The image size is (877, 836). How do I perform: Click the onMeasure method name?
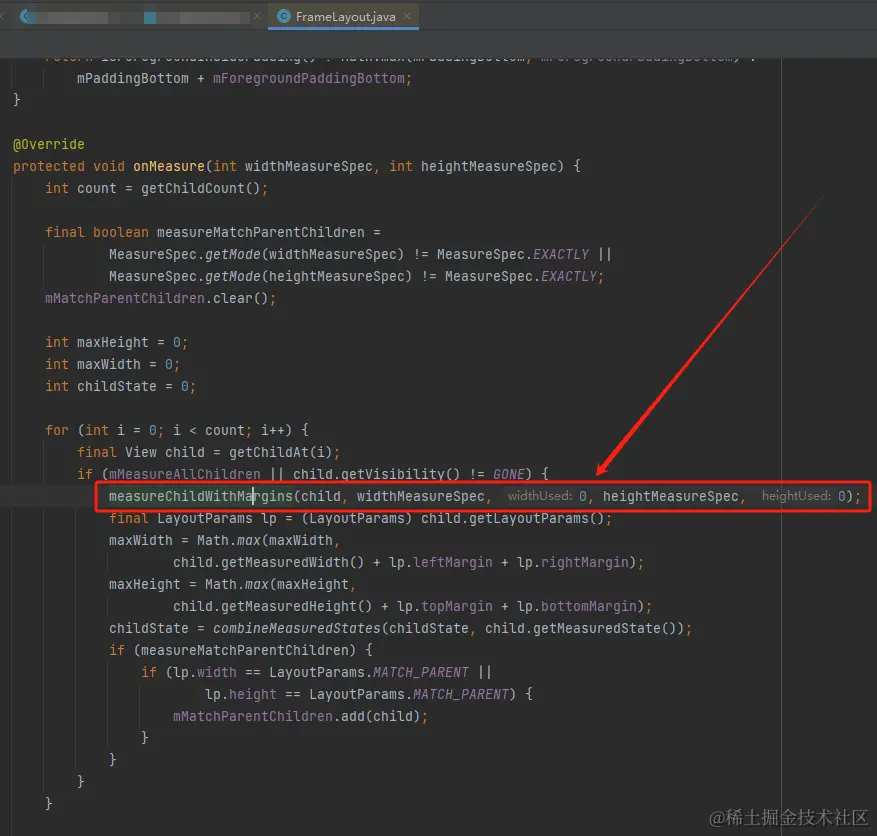click(x=169, y=166)
